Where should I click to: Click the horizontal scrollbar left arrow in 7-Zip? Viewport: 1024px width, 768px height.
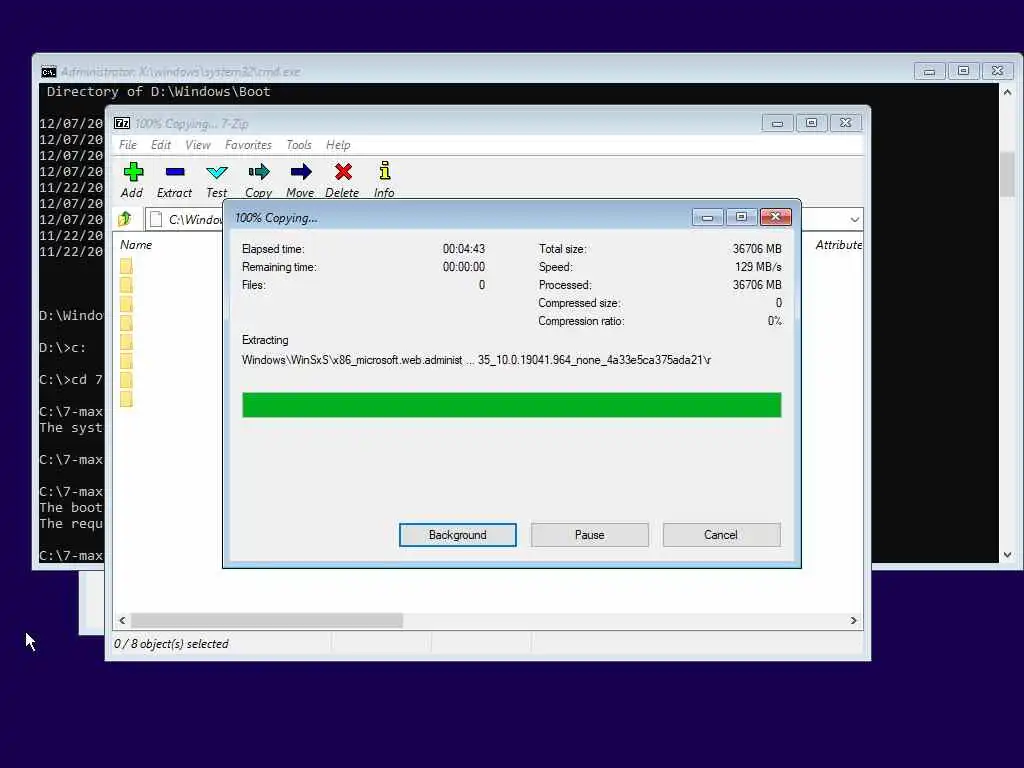(x=122, y=620)
